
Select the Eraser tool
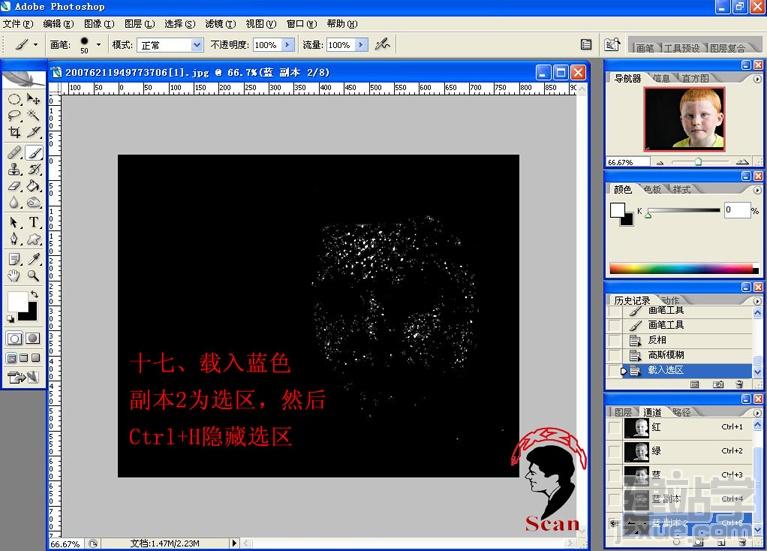(14, 186)
